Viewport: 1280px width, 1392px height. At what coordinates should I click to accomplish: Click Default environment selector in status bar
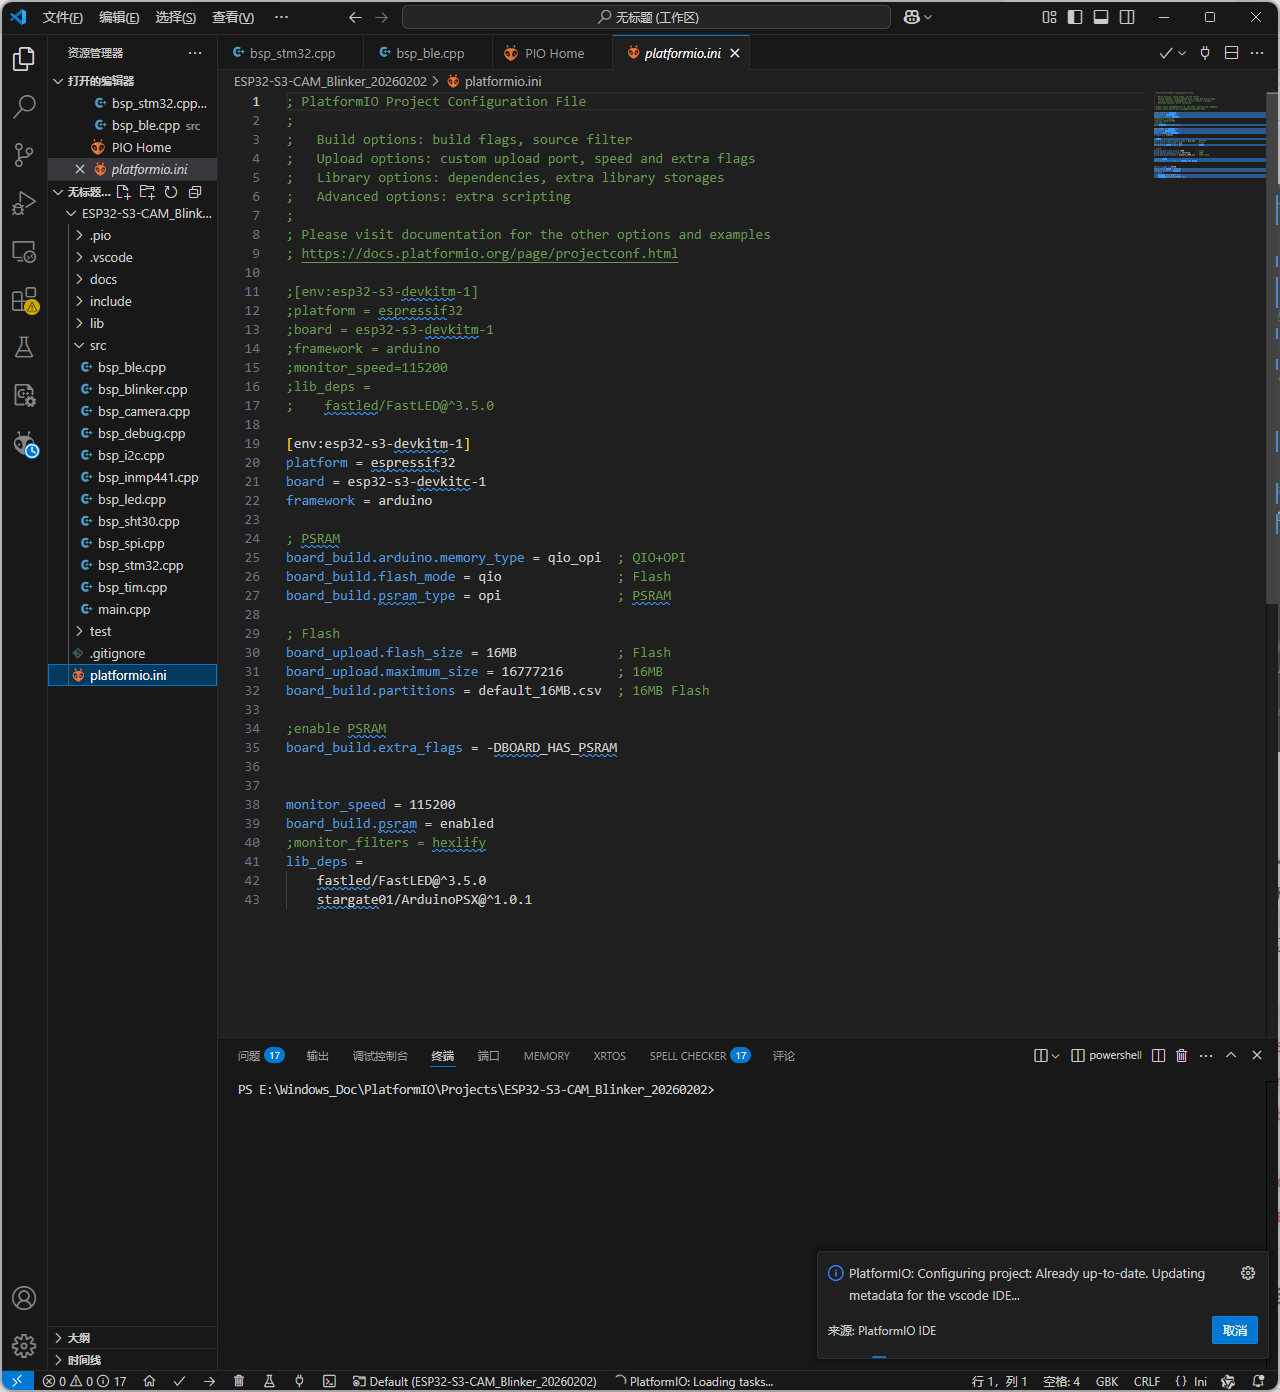click(x=474, y=1381)
